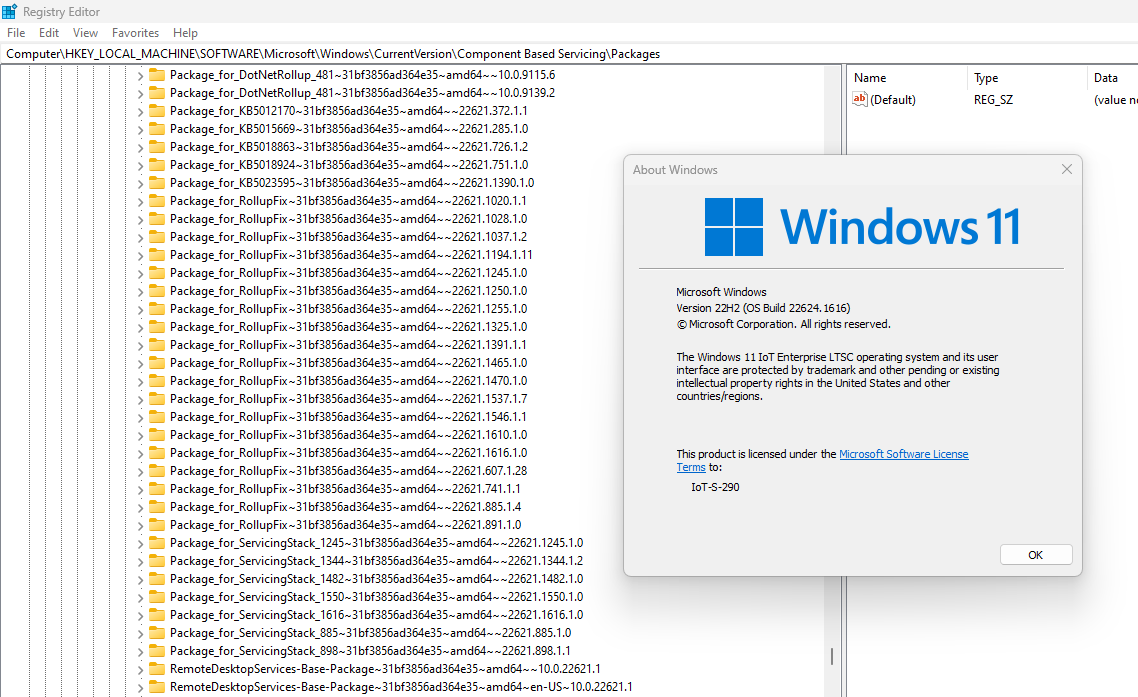Viewport: 1138px width, 697px height.
Task: Click the Data column header
Action: [x=1106, y=78]
